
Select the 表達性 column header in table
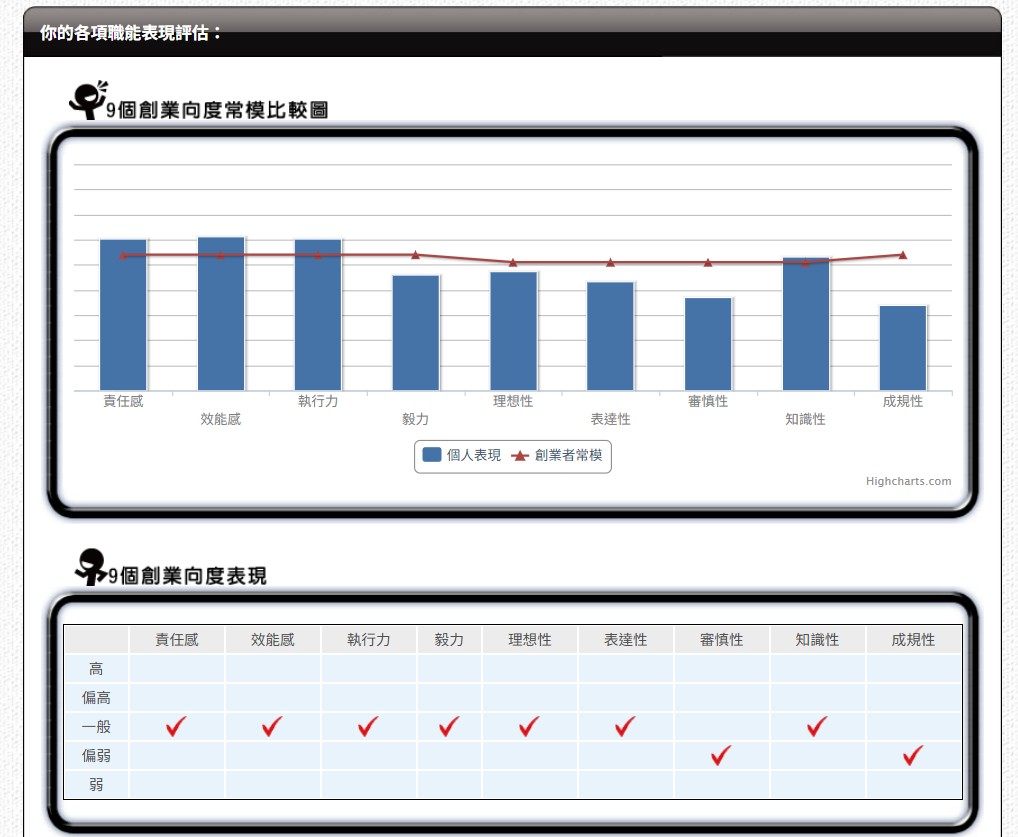(x=625, y=640)
